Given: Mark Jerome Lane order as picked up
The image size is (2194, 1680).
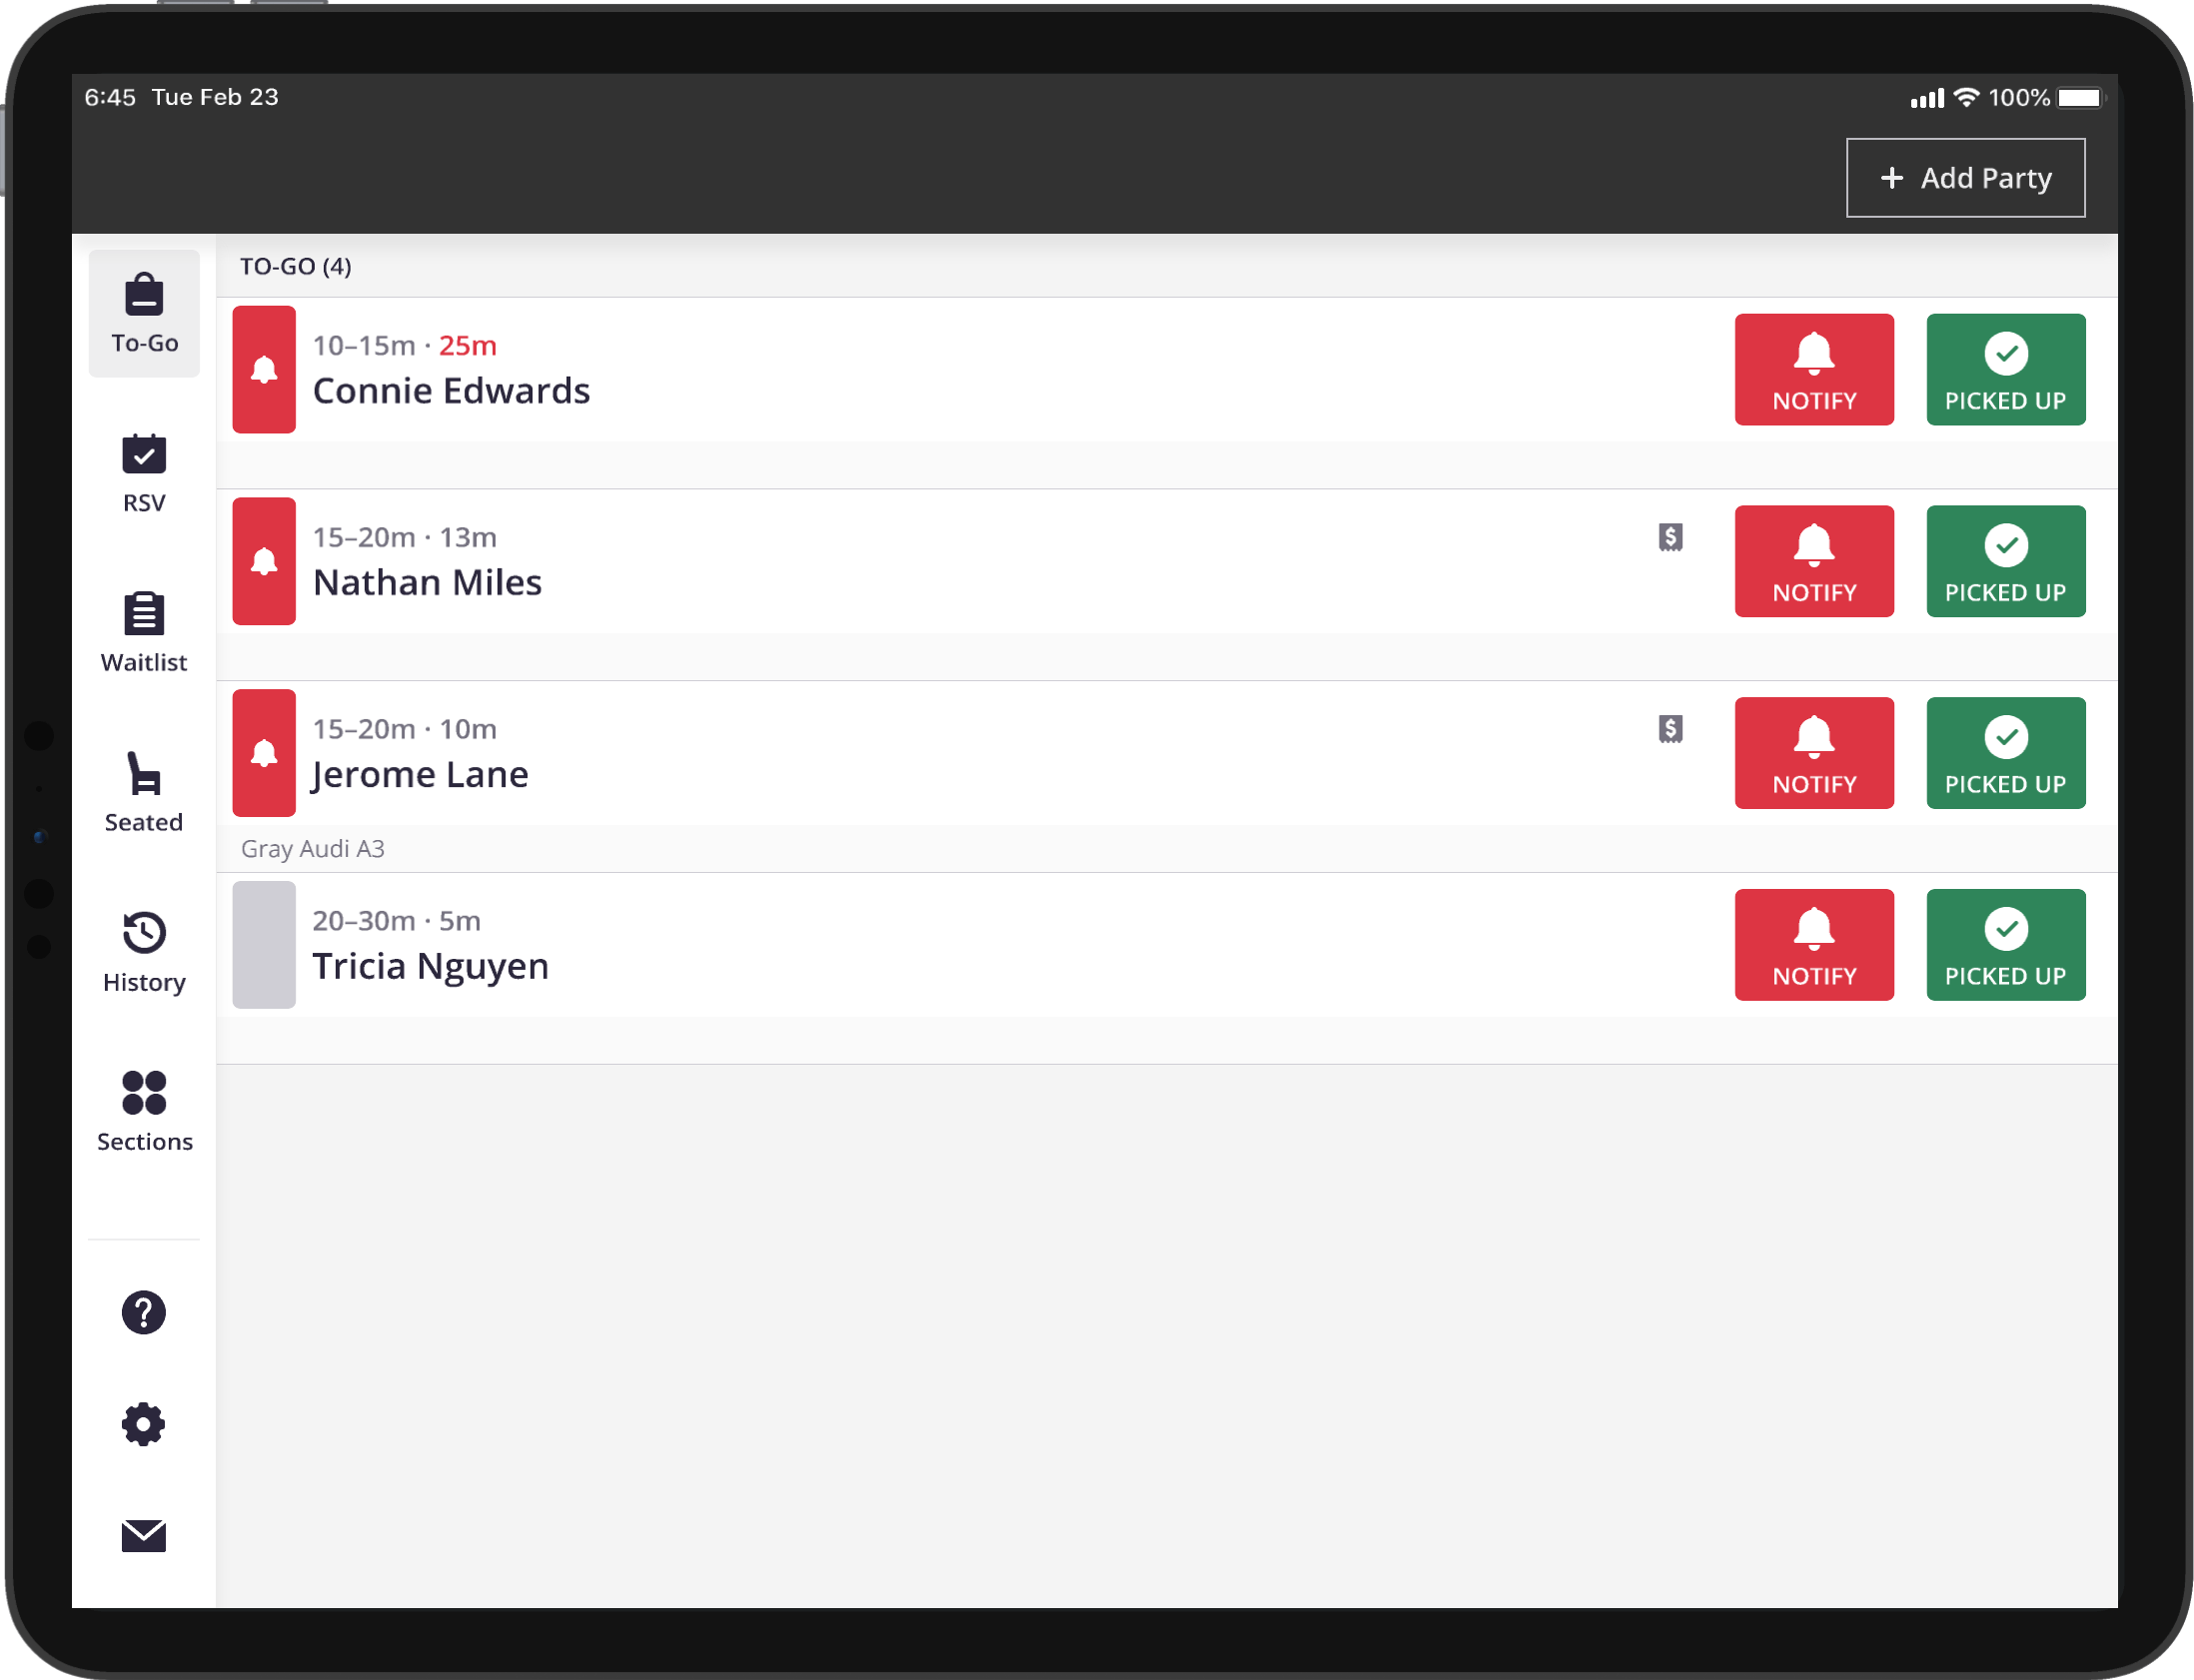Looking at the screenshot, I should tap(2005, 753).
